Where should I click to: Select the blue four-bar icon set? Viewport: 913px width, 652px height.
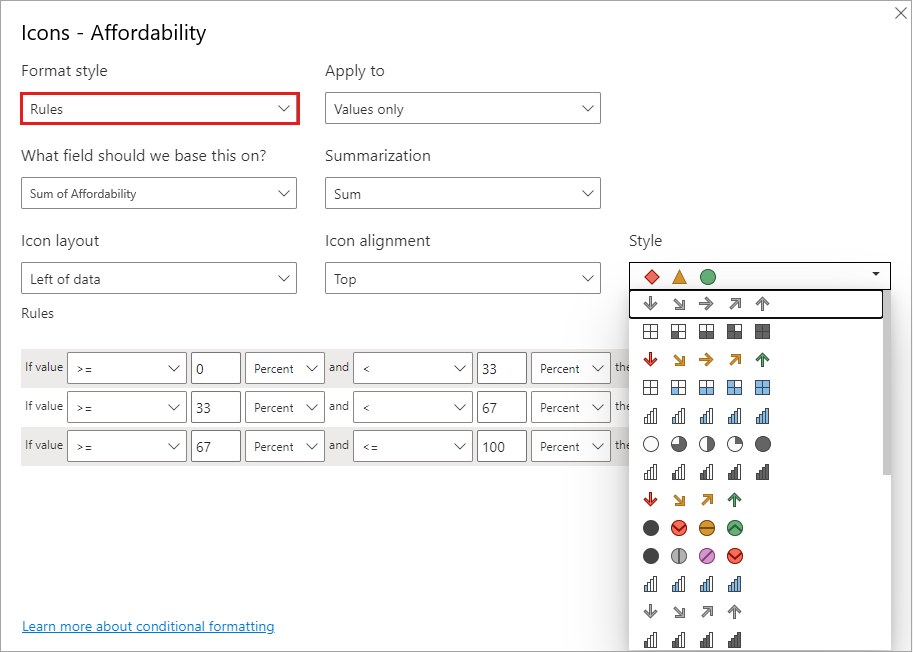click(692, 583)
